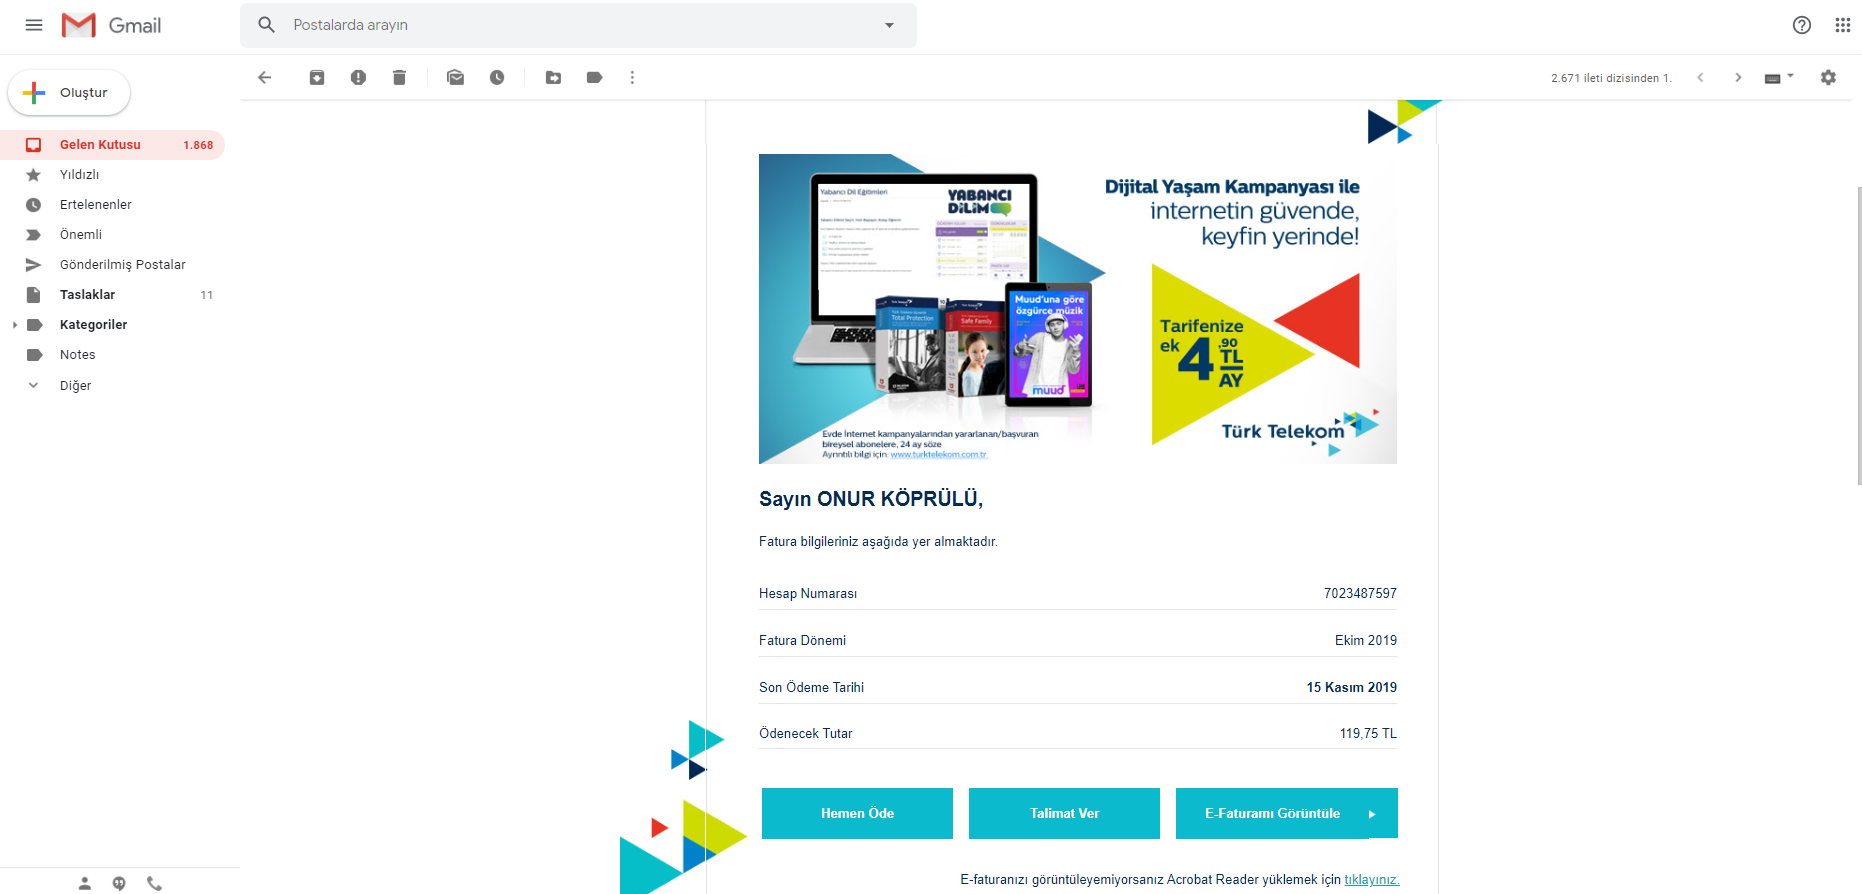This screenshot has height=894, width=1862.
Task: Click in the Postalarda arayın search field
Action: (x=578, y=25)
